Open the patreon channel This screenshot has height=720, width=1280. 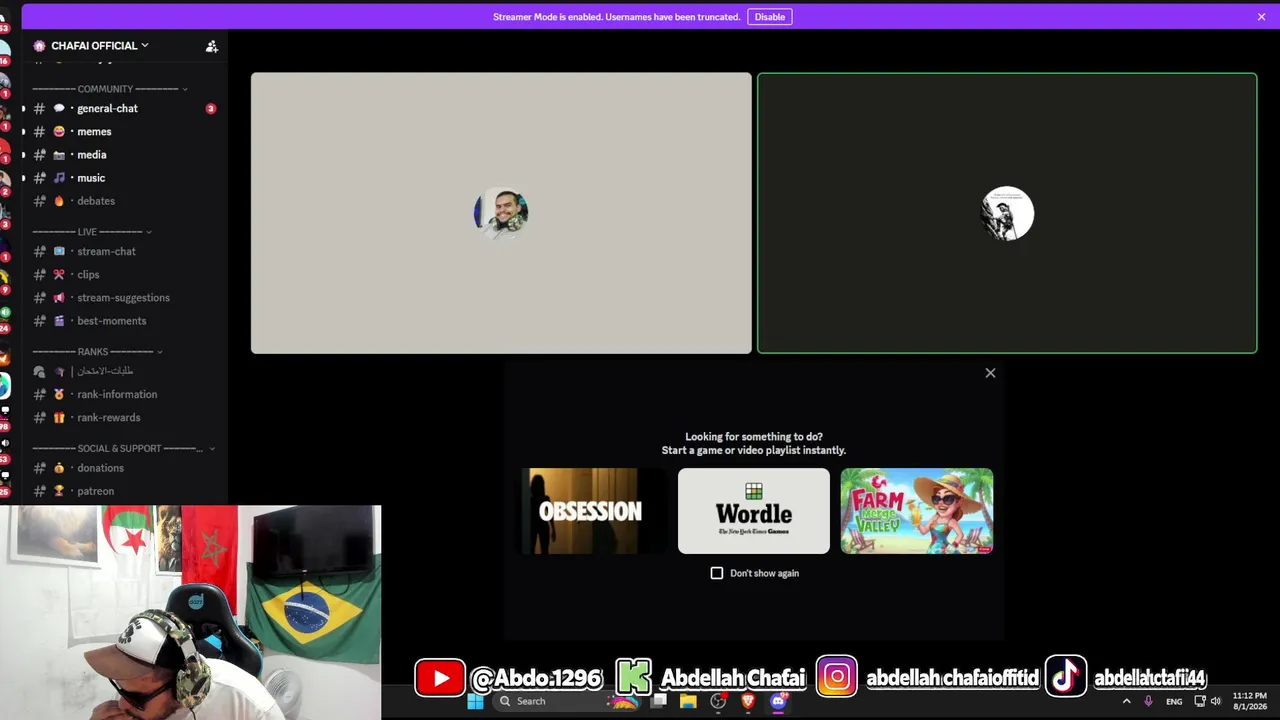point(125,490)
